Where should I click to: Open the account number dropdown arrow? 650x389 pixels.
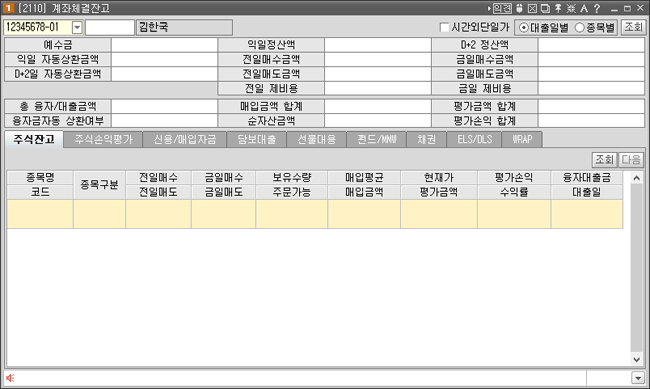tap(77, 28)
